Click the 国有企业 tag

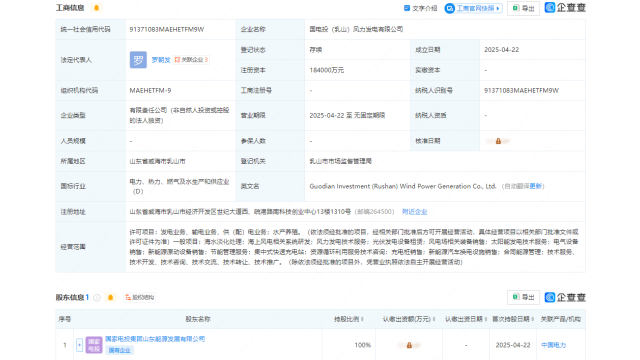119,350
